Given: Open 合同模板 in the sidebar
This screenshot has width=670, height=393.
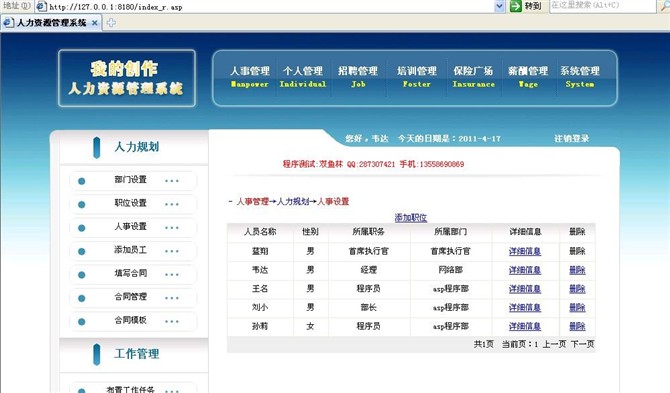Looking at the screenshot, I should point(130,320).
